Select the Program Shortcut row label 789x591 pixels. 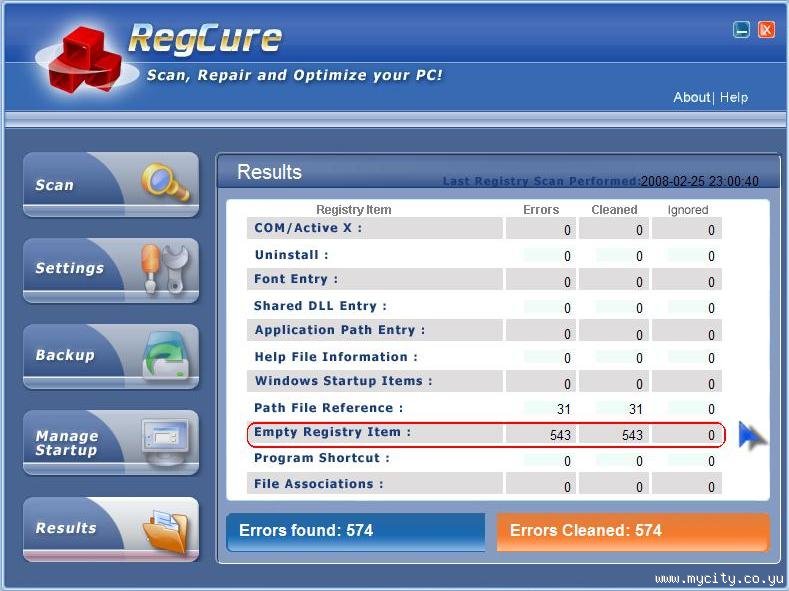click(322, 458)
